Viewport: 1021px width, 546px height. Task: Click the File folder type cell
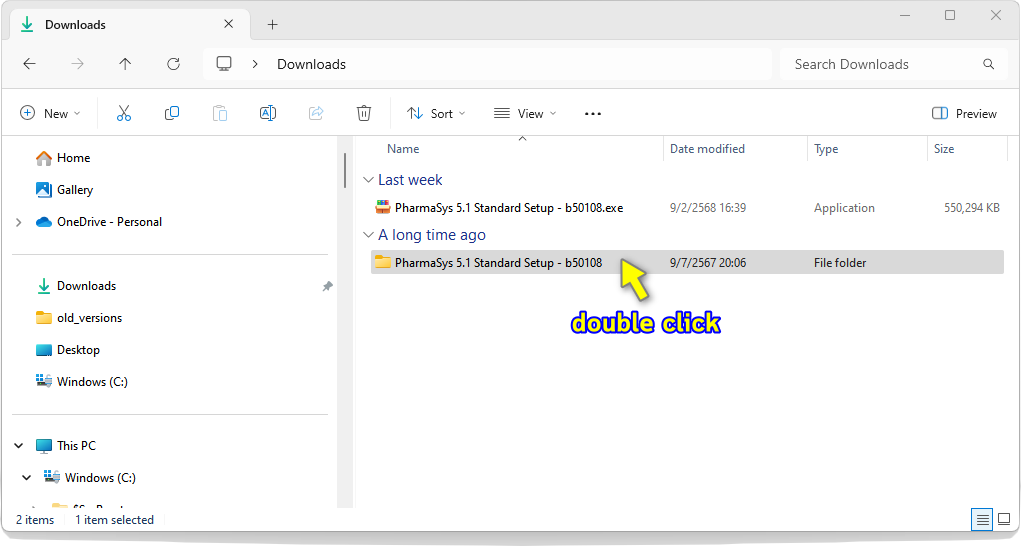tap(840, 263)
